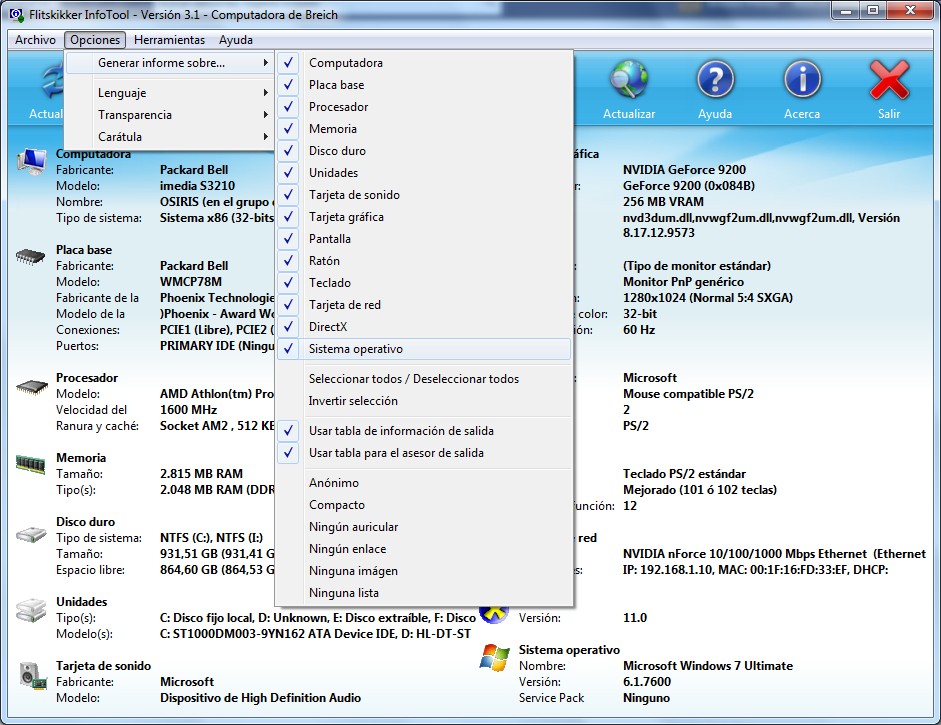Toggle Sistema operativo report option

(424, 349)
